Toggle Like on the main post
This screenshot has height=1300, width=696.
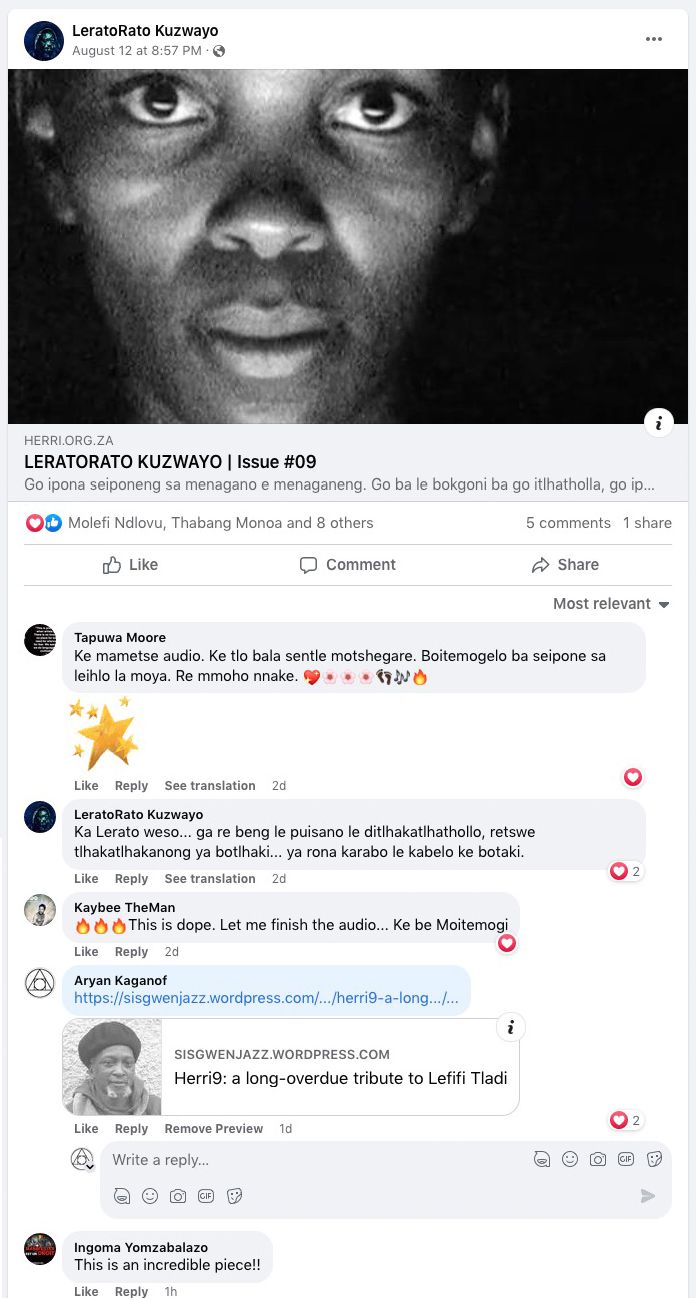coord(131,565)
